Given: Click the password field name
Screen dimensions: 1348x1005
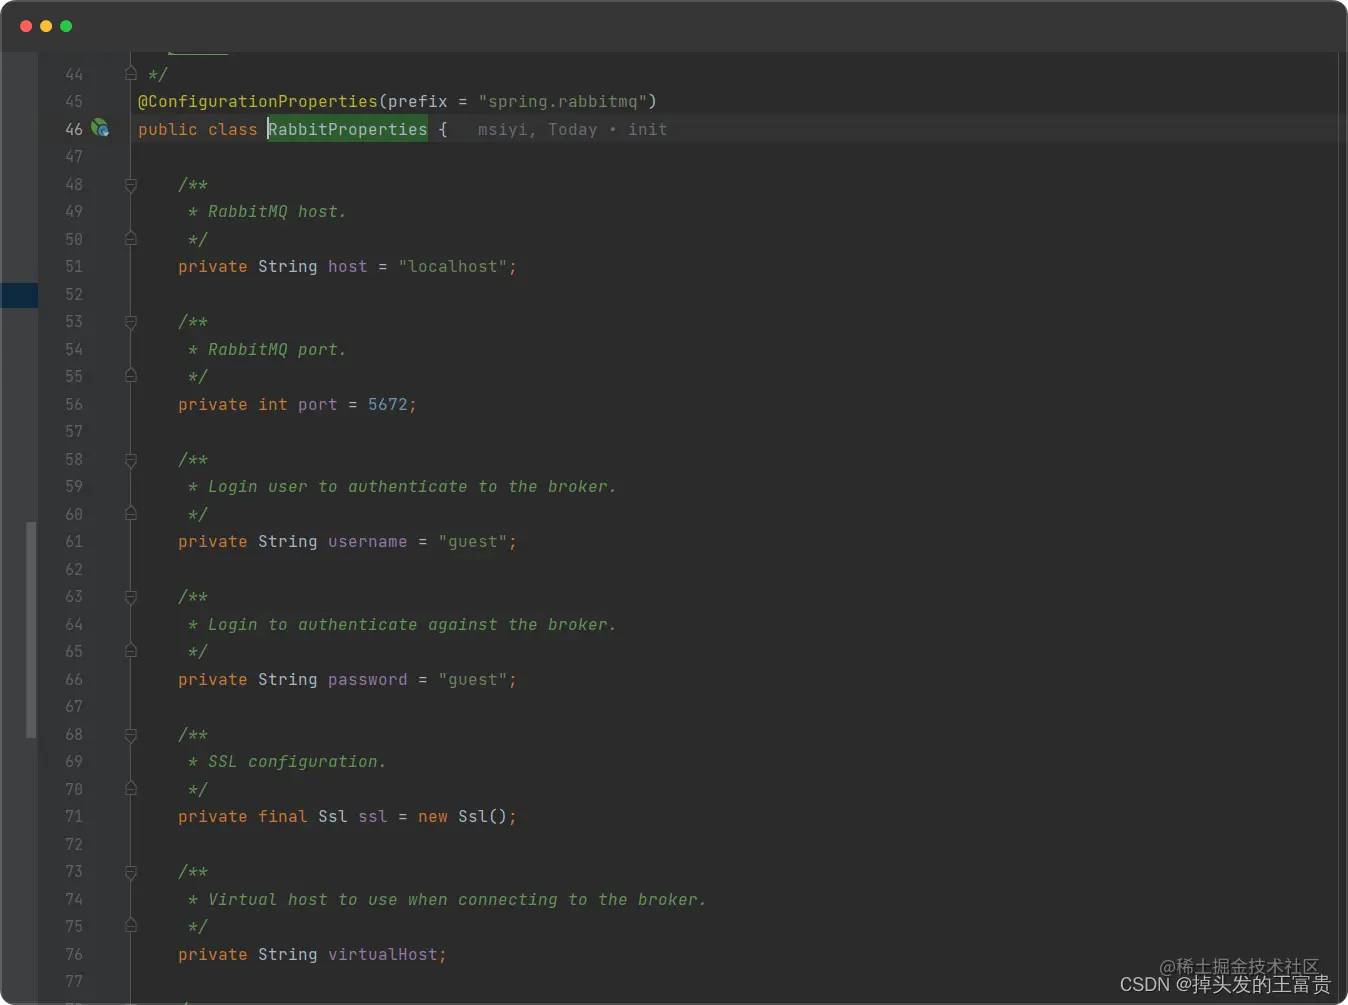Looking at the screenshot, I should [x=367, y=679].
